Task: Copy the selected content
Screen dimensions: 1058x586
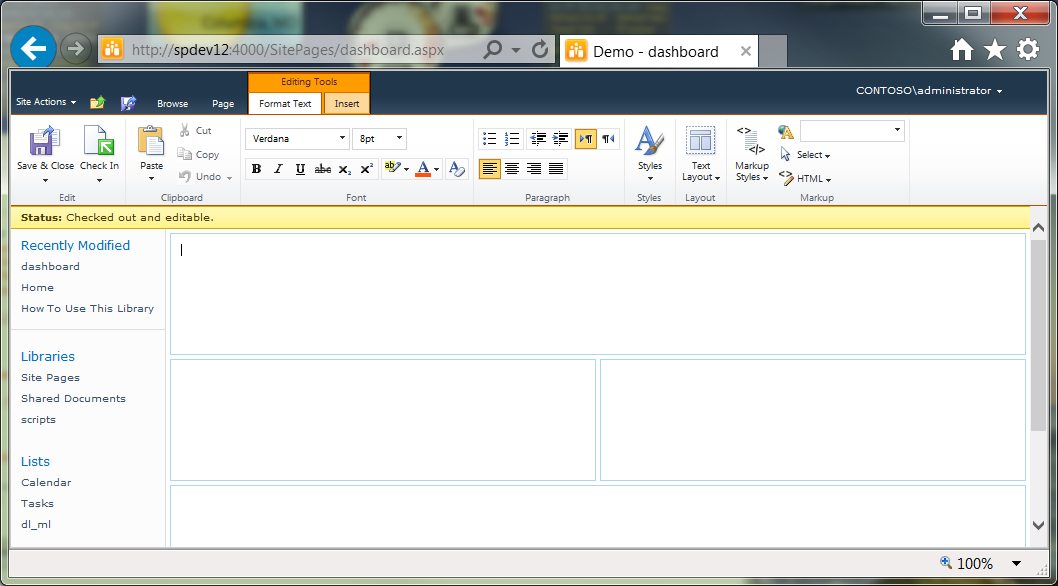Action: coord(198,155)
